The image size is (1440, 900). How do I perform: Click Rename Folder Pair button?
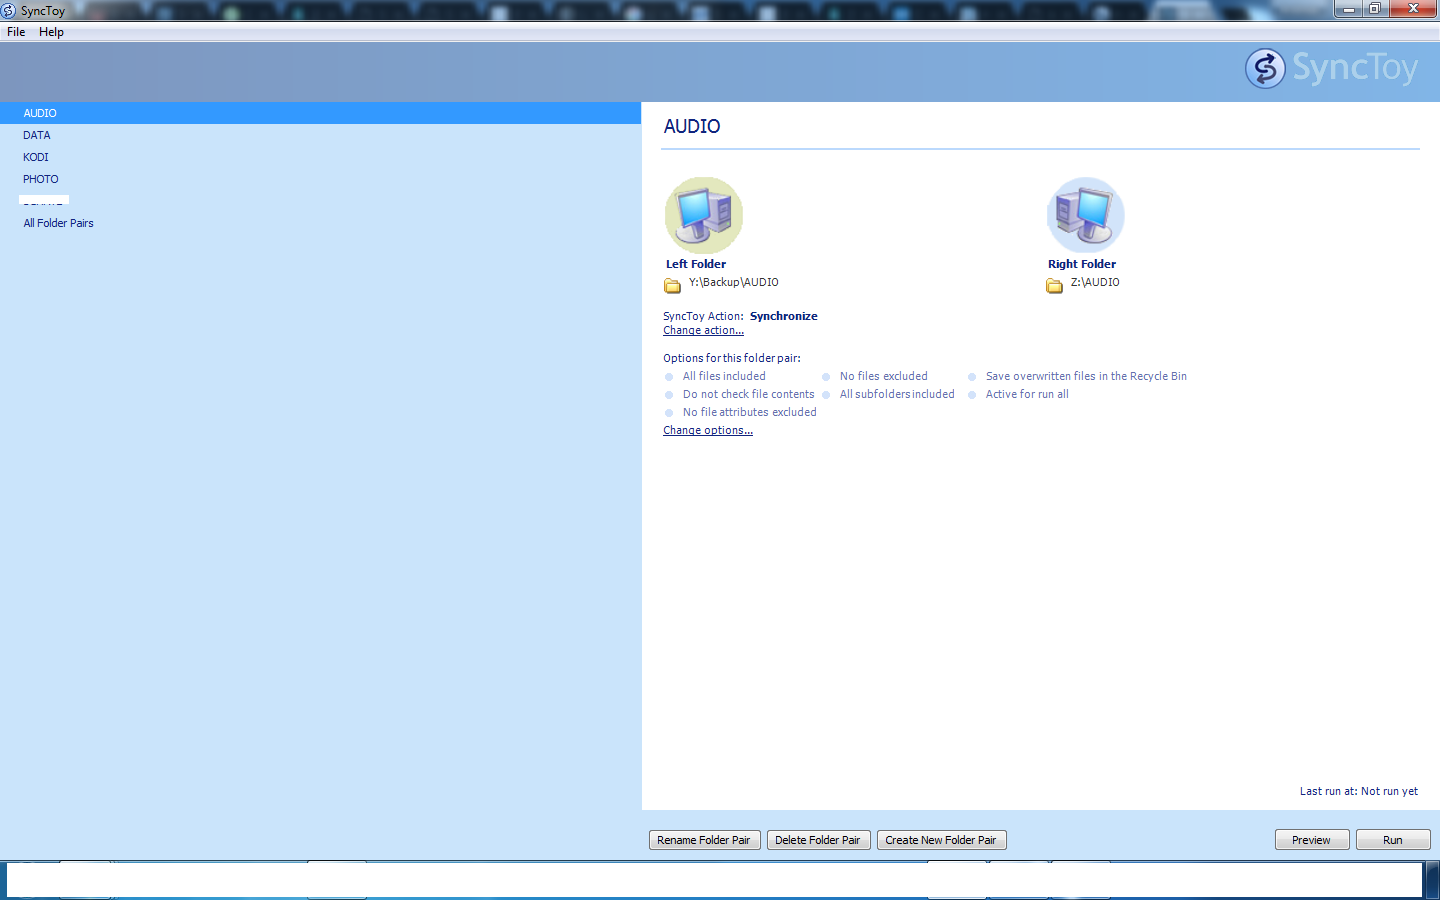tap(705, 840)
